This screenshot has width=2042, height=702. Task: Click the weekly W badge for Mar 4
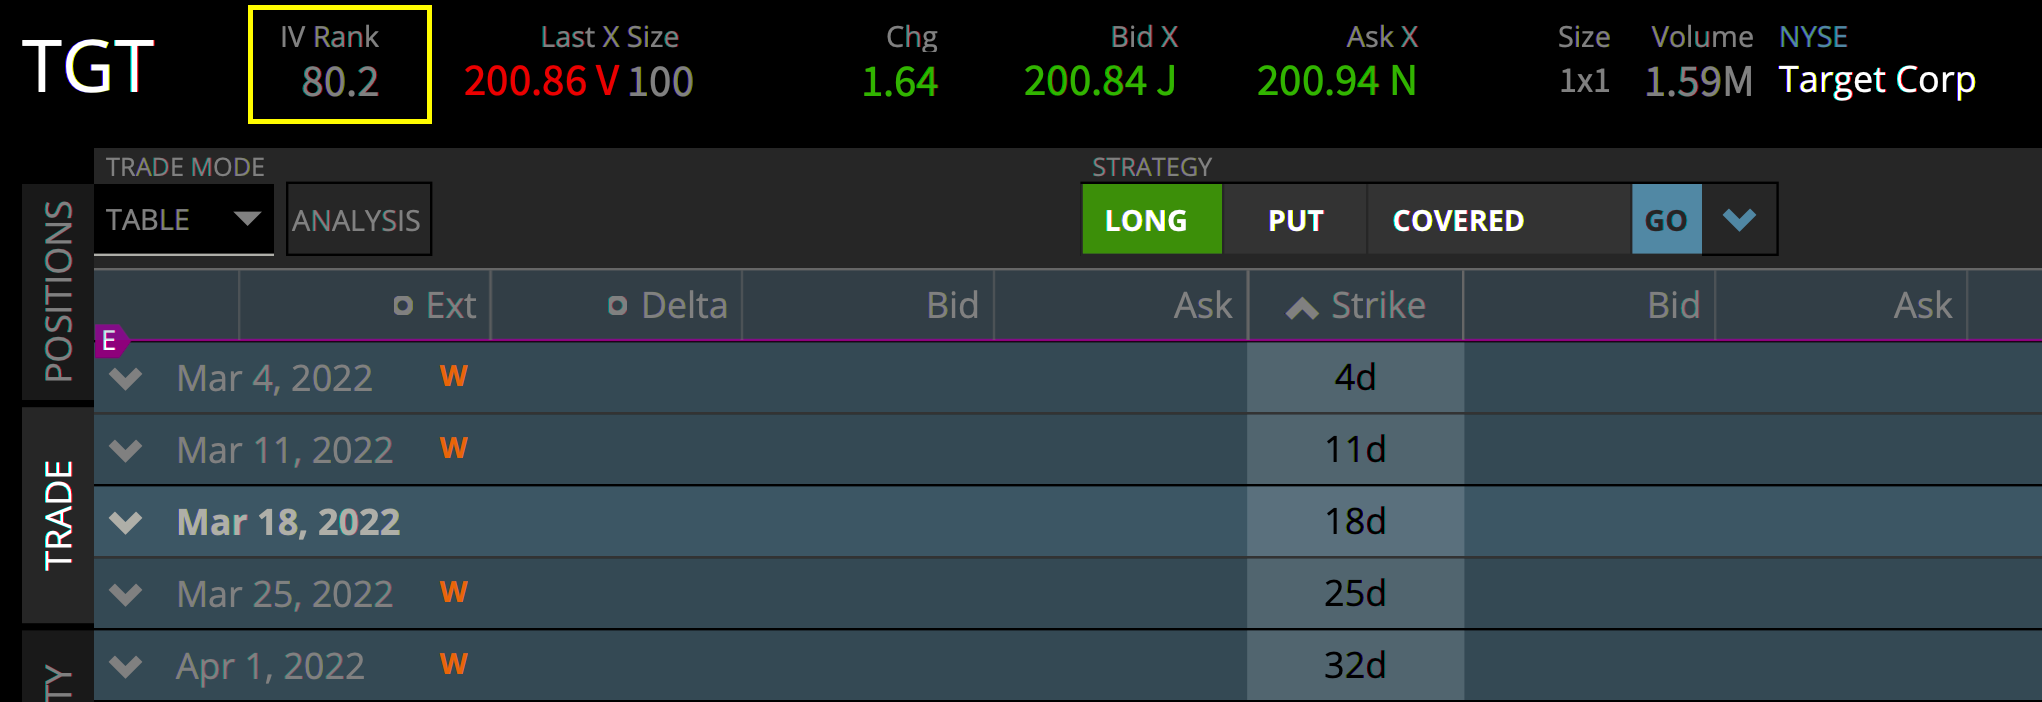[454, 376]
